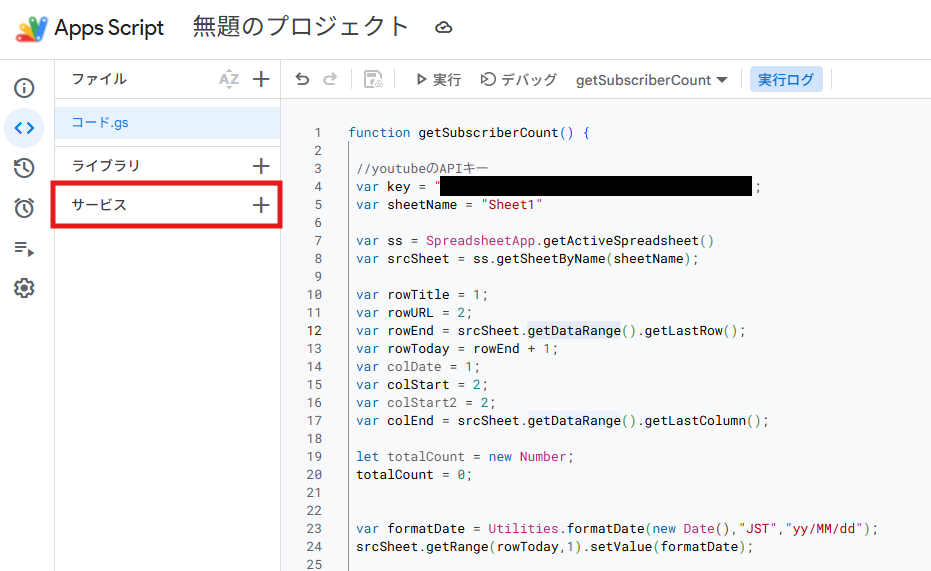Click rowURL variable on line 11
The image size is (931, 571).
coord(410,313)
